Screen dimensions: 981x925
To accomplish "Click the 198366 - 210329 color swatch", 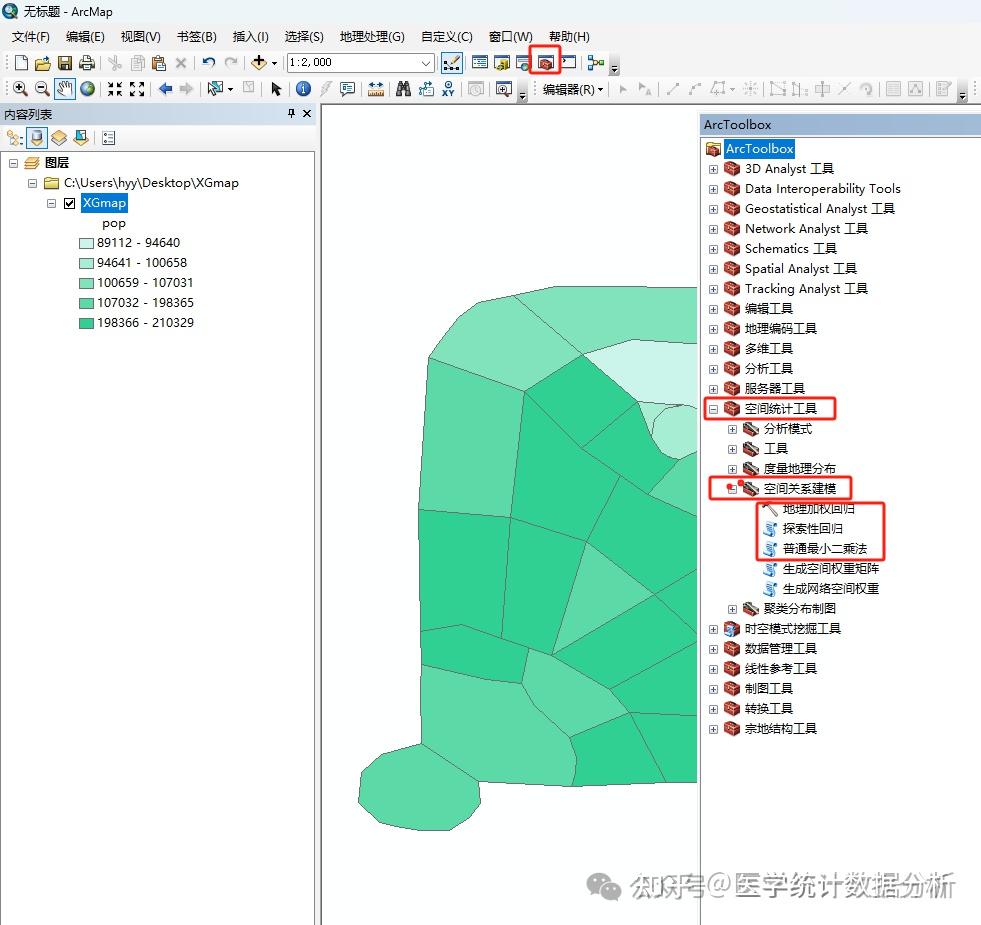I will 86,322.
